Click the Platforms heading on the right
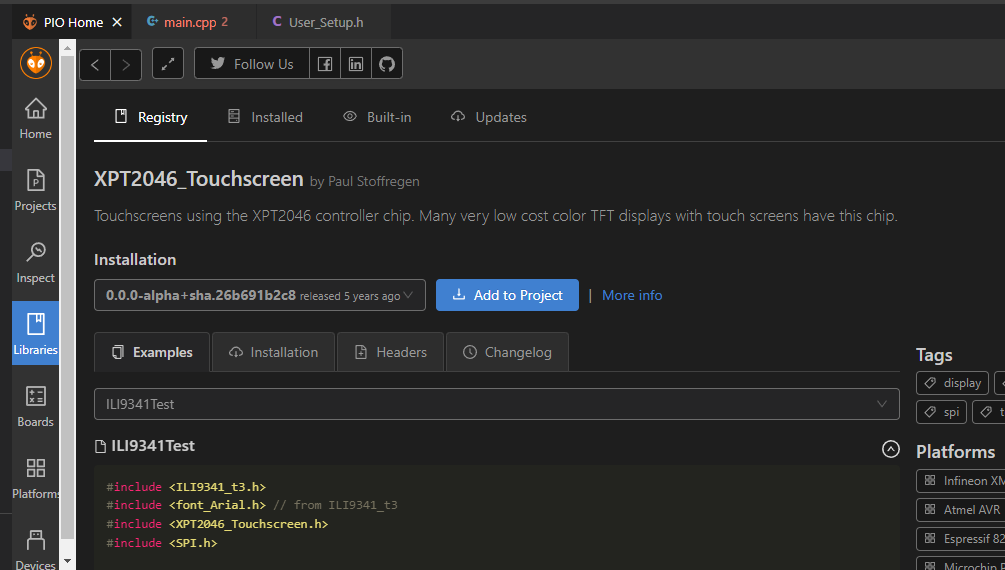 tap(956, 451)
